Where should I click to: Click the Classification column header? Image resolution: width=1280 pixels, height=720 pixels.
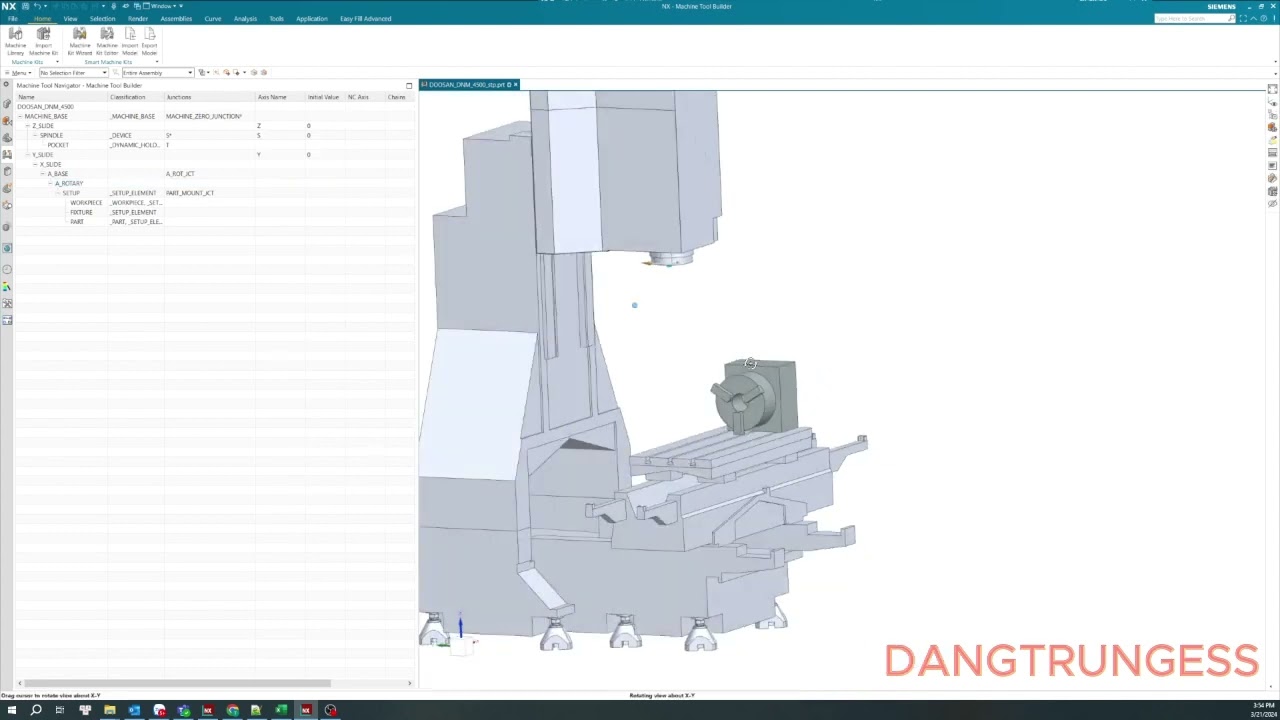click(x=136, y=97)
